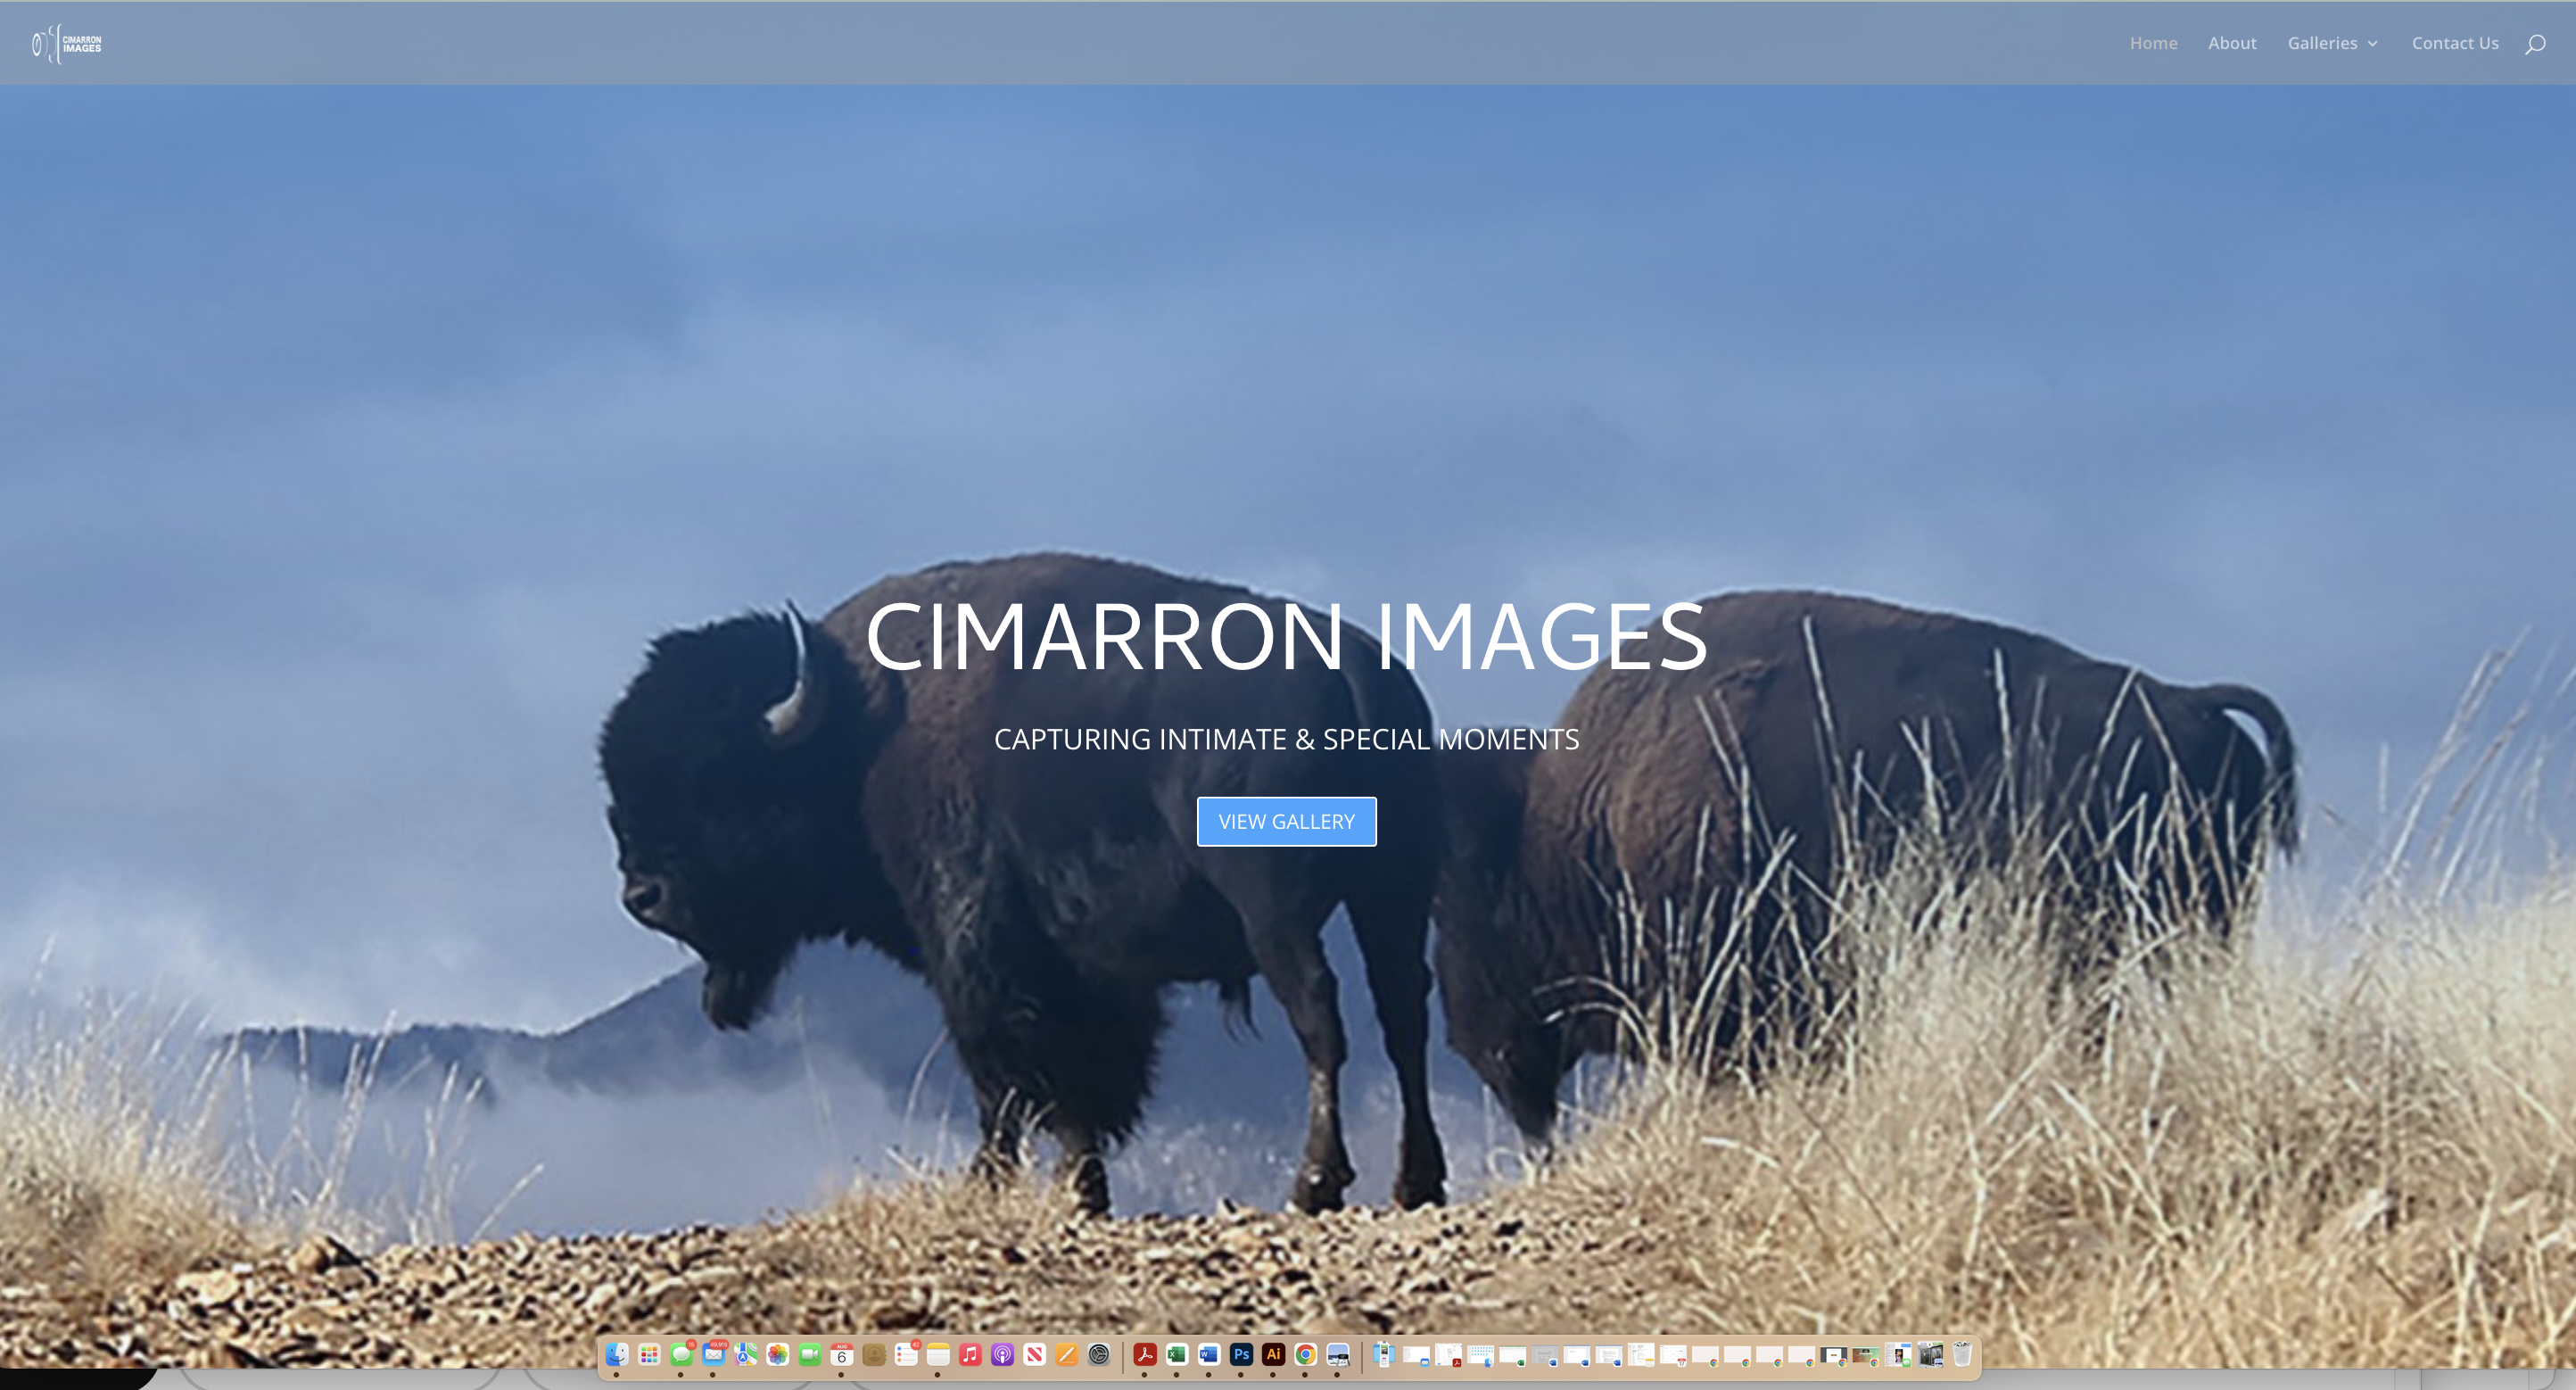Screen dimensions: 2576x1390
Task: Launch the Music app from the dock
Action: pyautogui.click(x=970, y=1354)
